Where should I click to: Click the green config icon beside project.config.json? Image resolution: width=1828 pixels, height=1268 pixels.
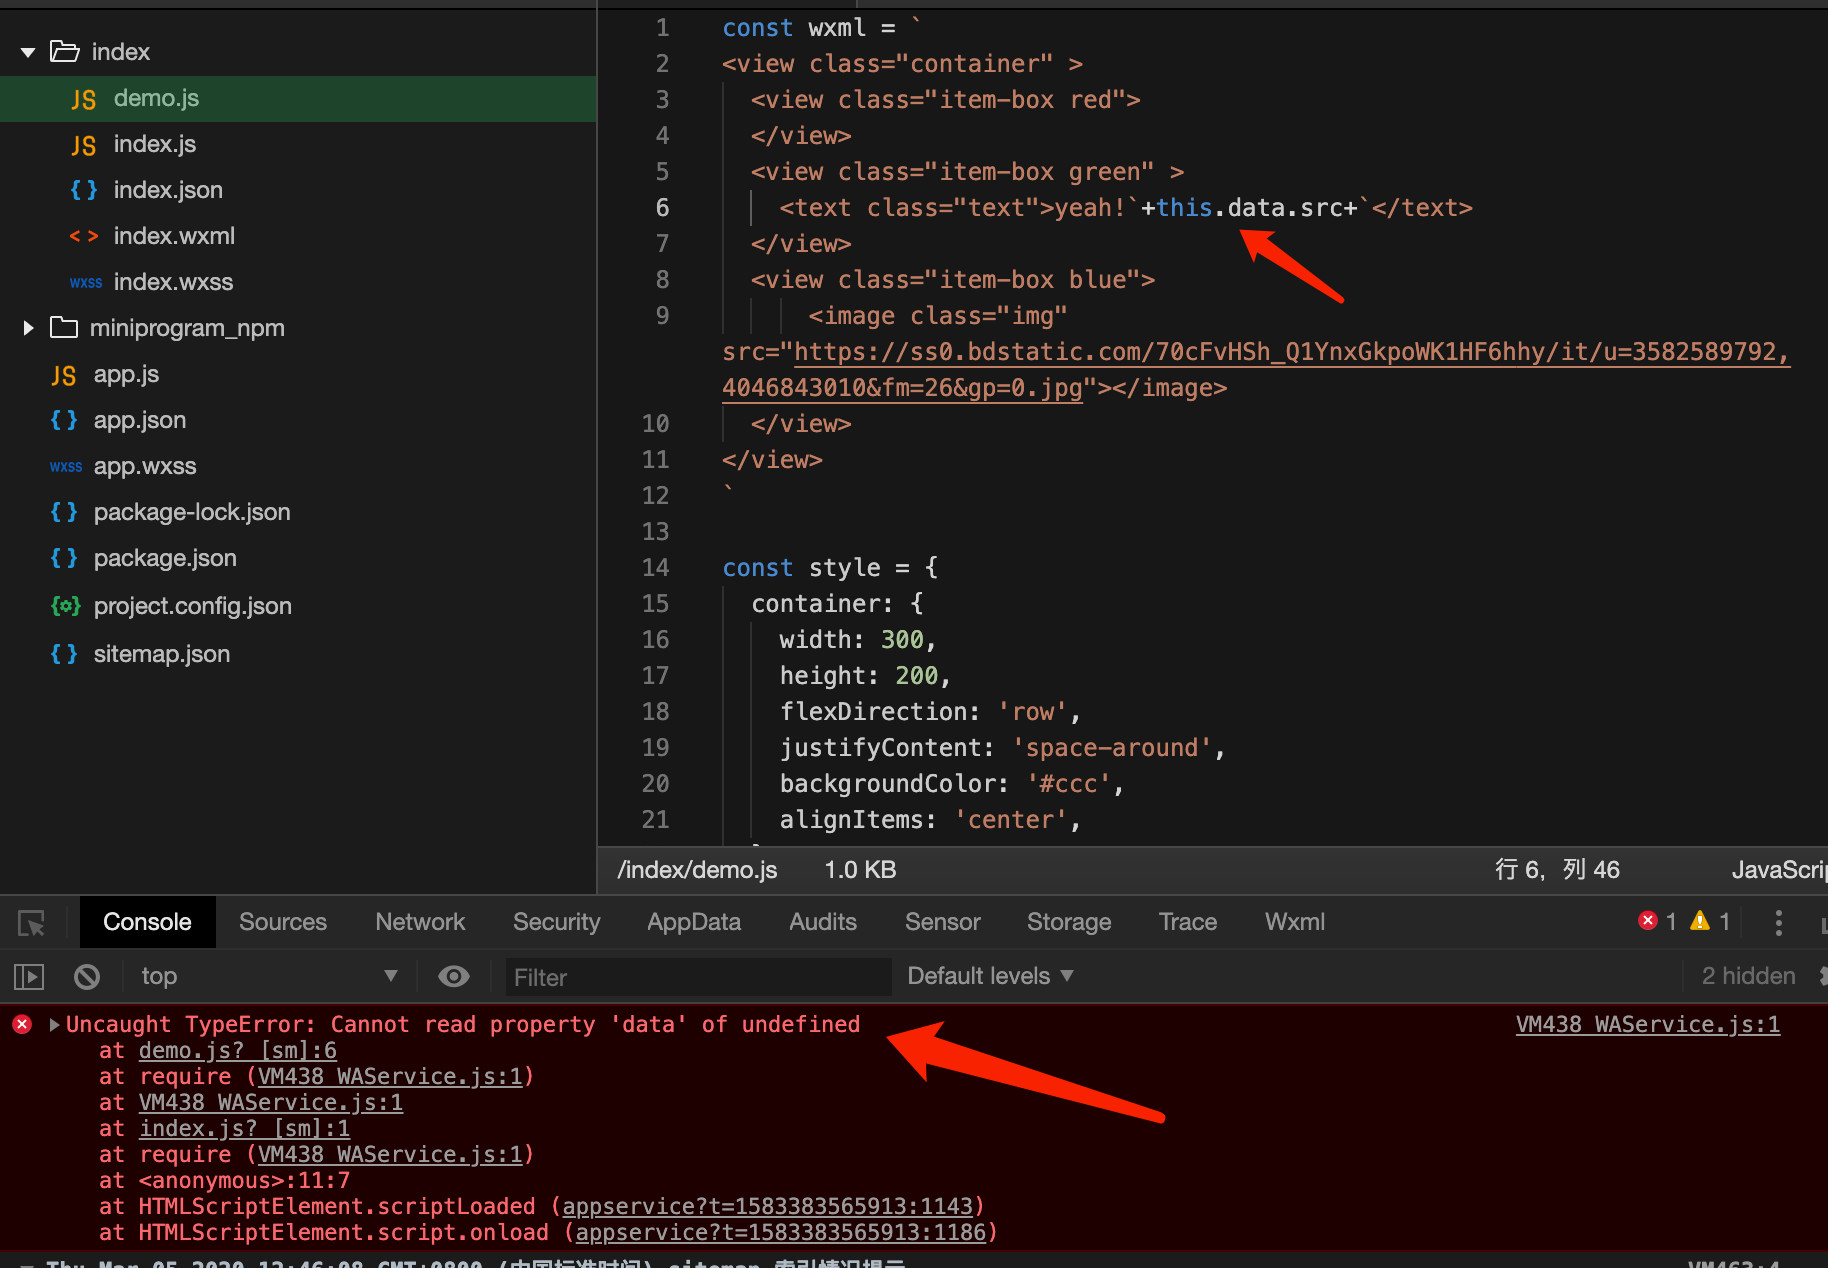coord(66,606)
